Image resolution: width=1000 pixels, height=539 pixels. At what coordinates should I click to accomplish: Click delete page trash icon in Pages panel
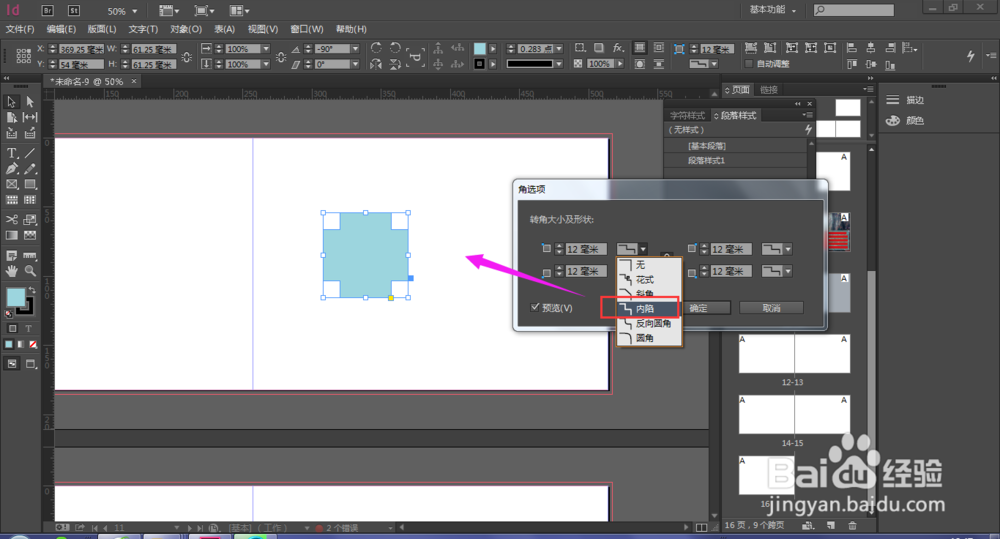[x=852, y=526]
